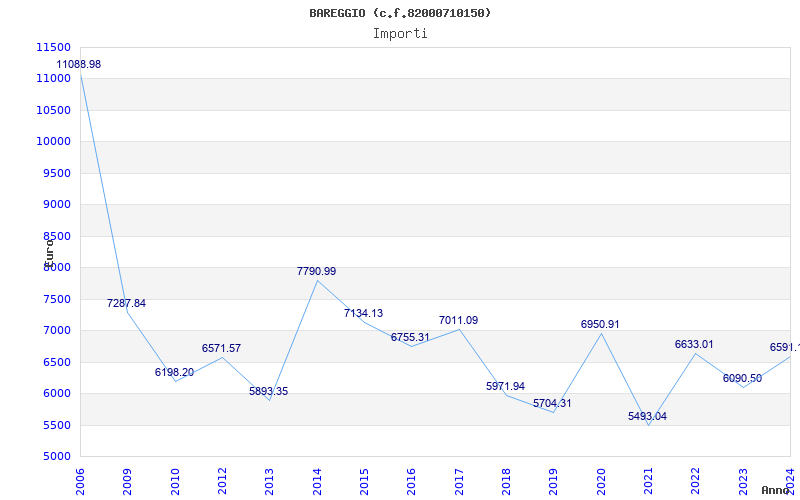Screen dimensions: 800x500
Task: Click data label 6198.20
Action: (174, 372)
